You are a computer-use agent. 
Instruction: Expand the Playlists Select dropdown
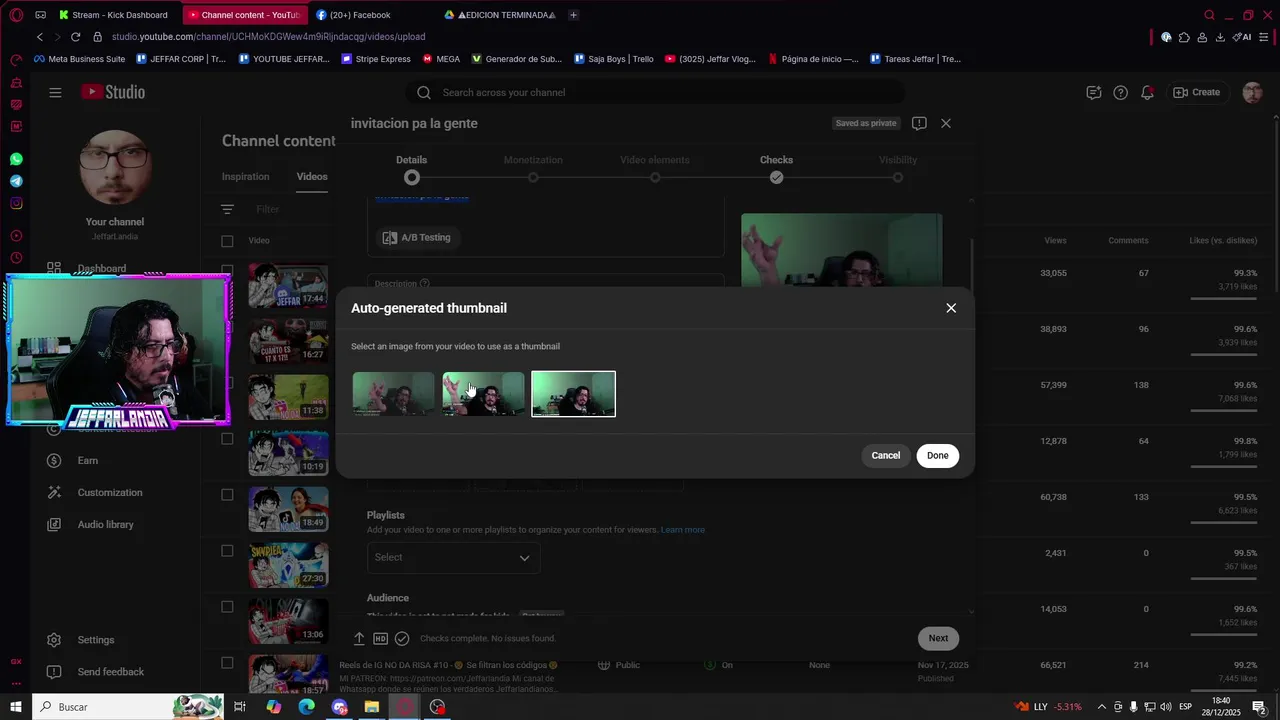453,558
